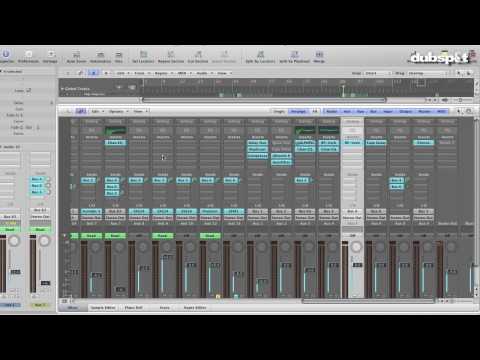This screenshot has width=480, height=360.
Task: Expand the Global Tracks disclosure triangle
Action: tap(62, 89)
